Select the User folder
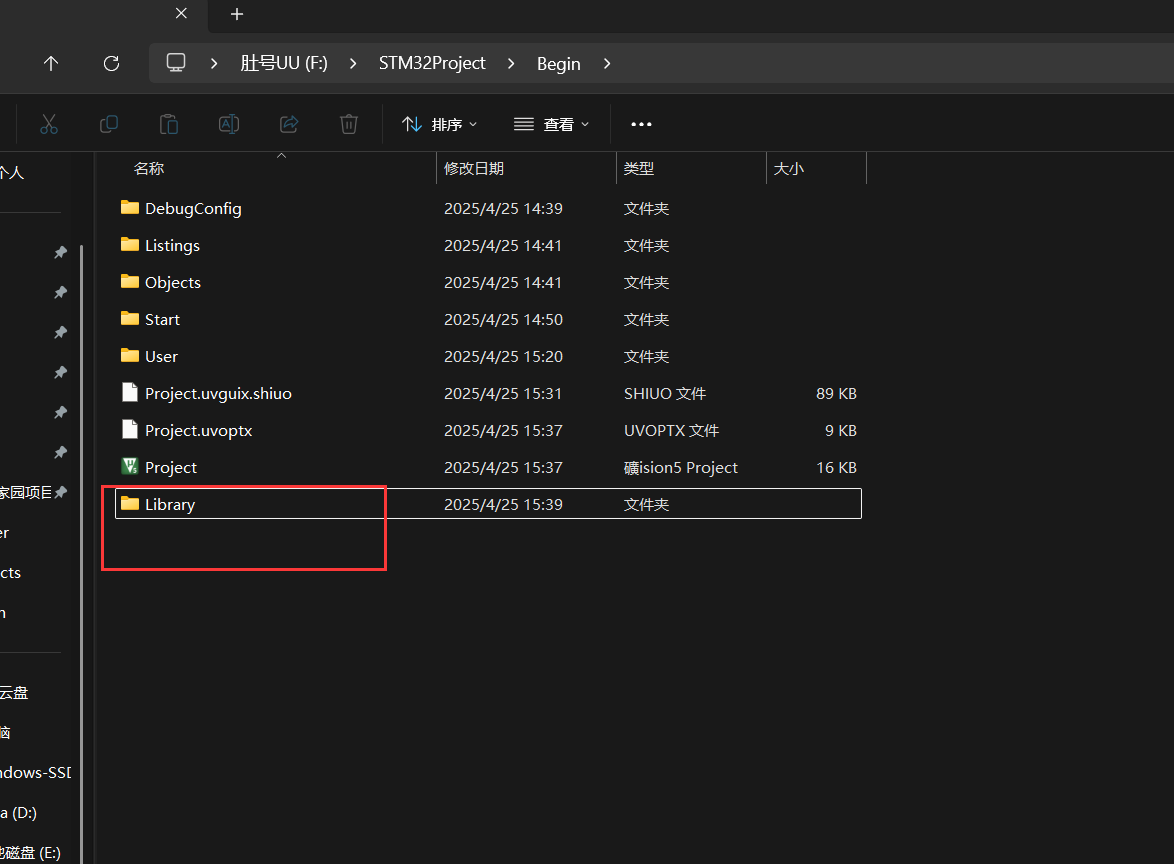This screenshot has width=1174, height=864. [488, 356]
